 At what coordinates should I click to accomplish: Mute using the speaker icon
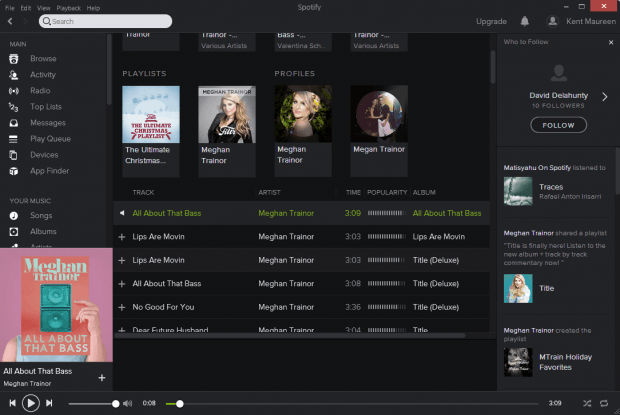127,404
